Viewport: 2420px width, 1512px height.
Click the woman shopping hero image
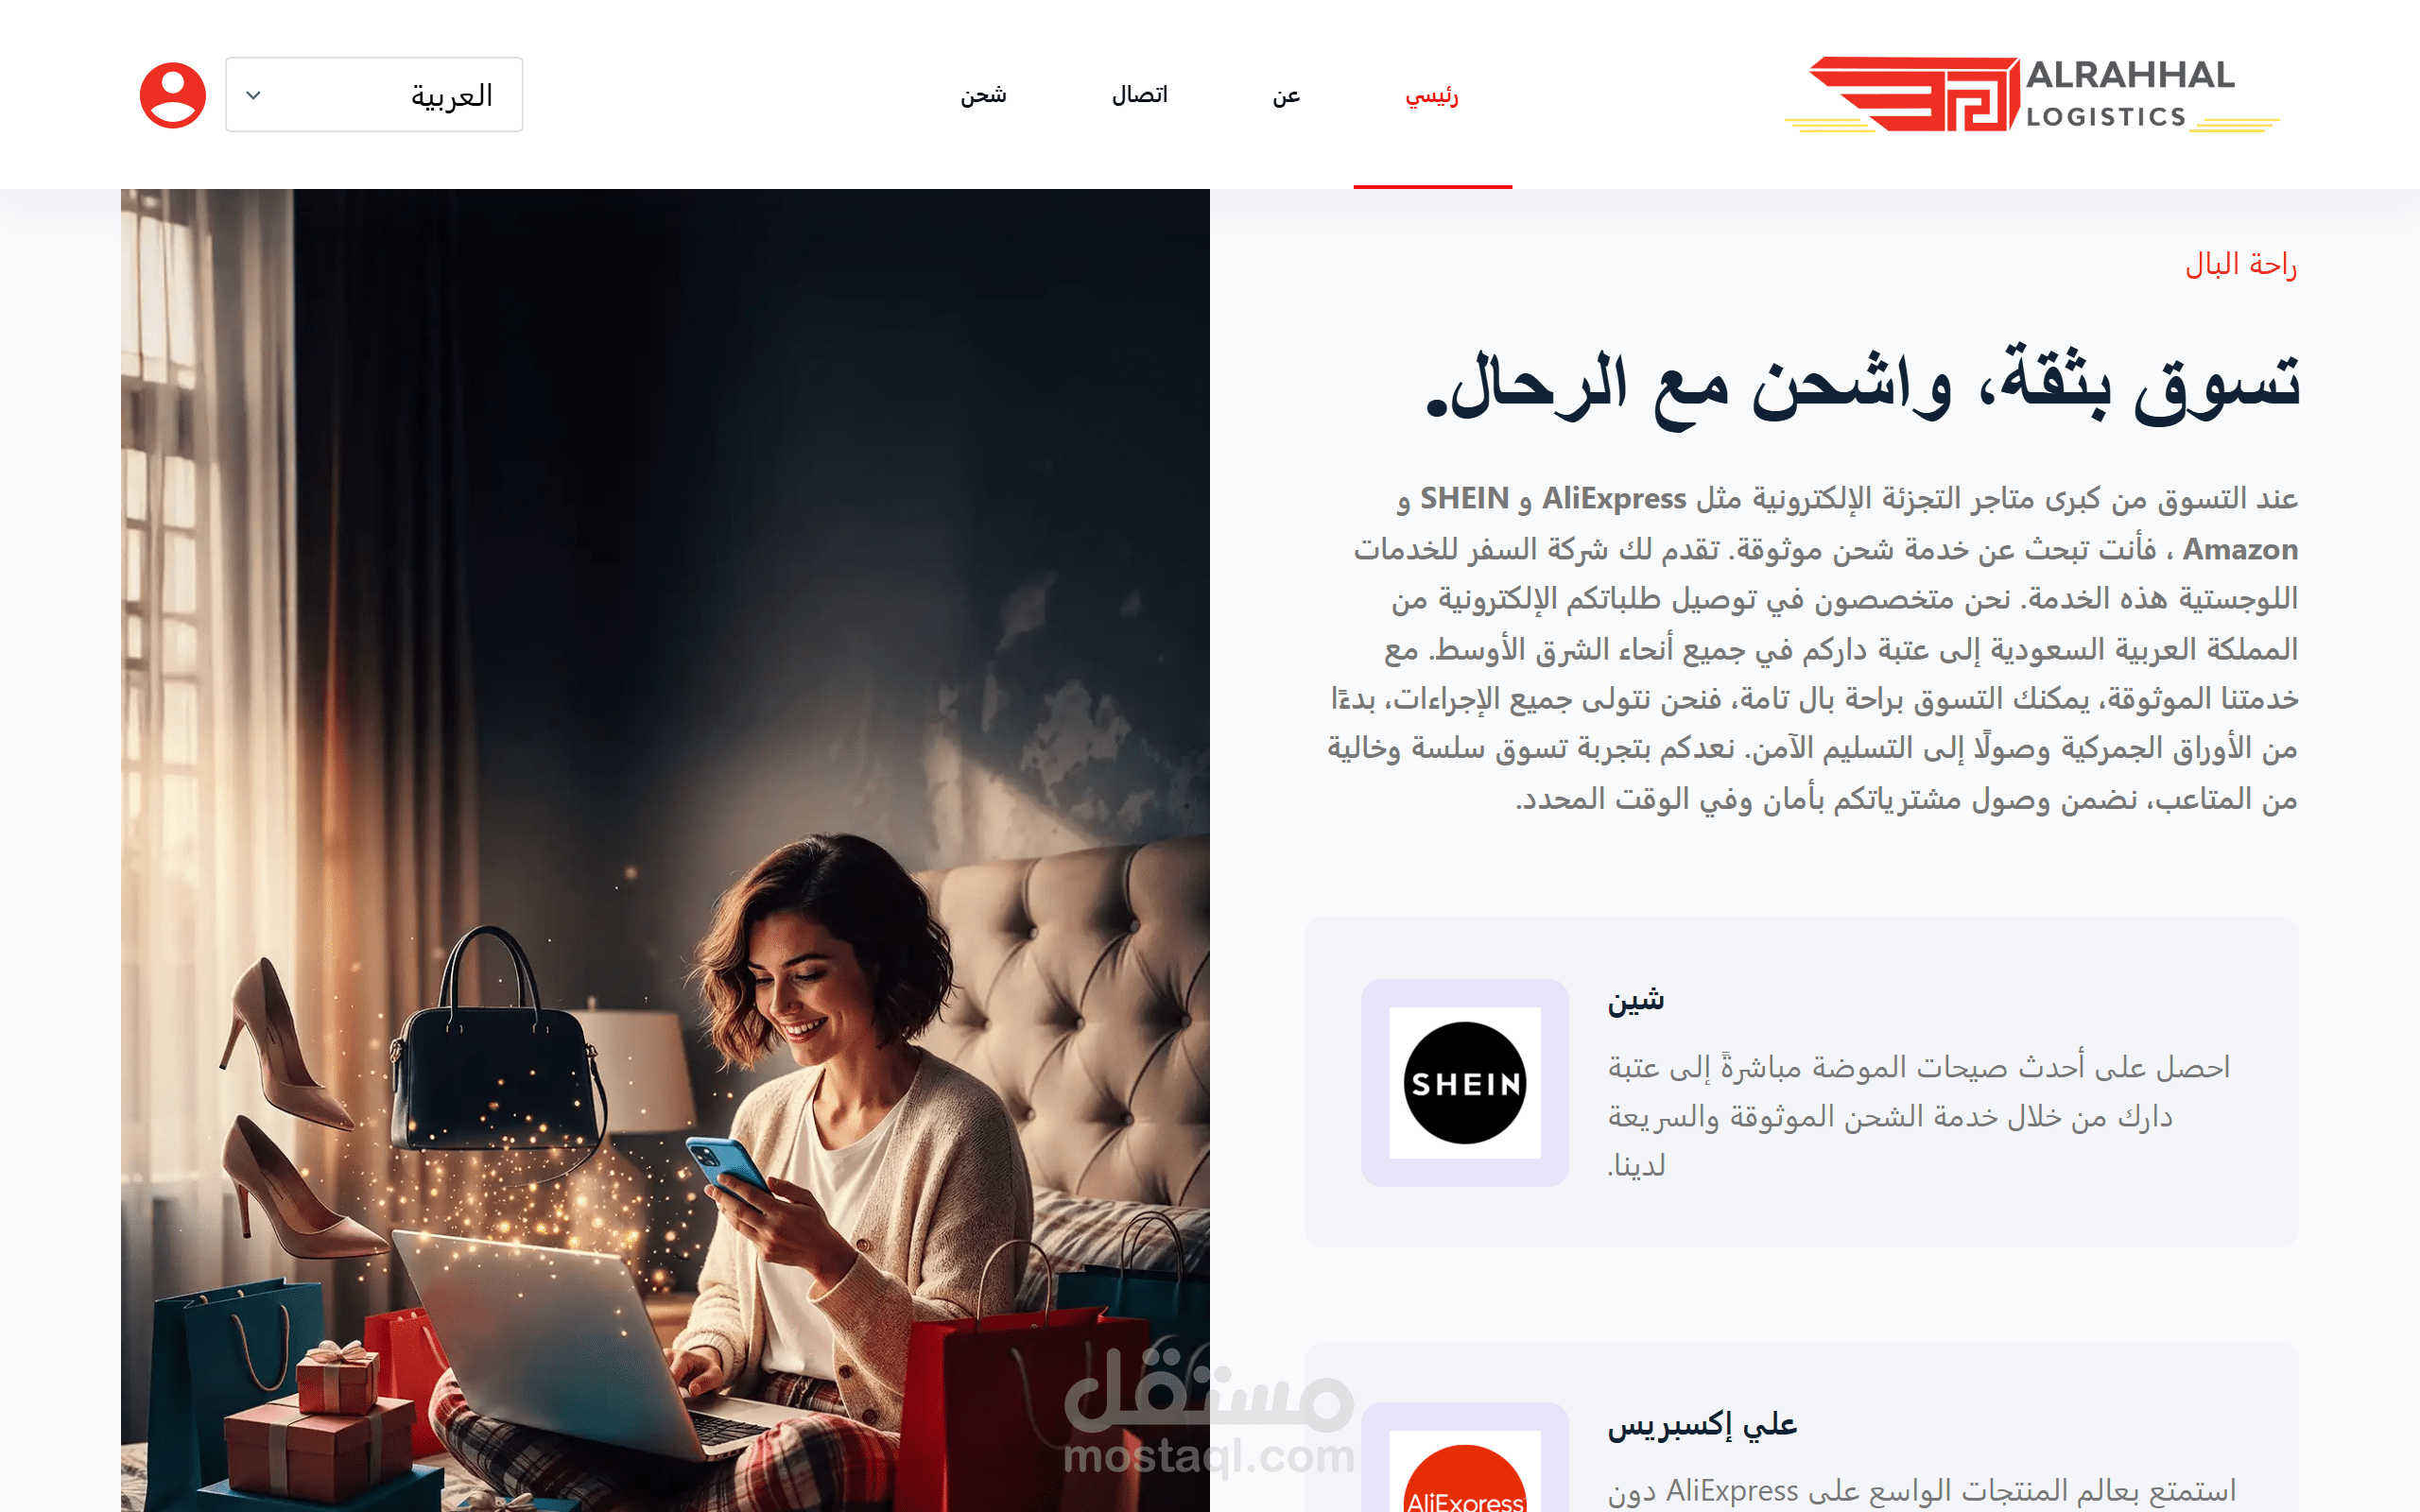coord(665,850)
